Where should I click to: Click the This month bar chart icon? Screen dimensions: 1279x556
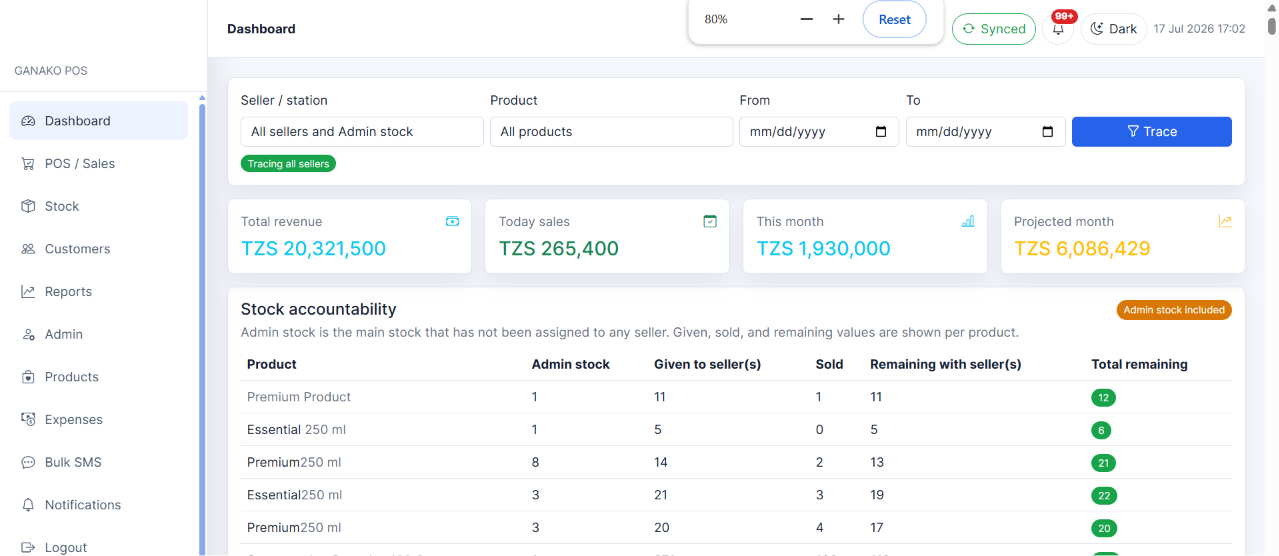[x=968, y=221]
